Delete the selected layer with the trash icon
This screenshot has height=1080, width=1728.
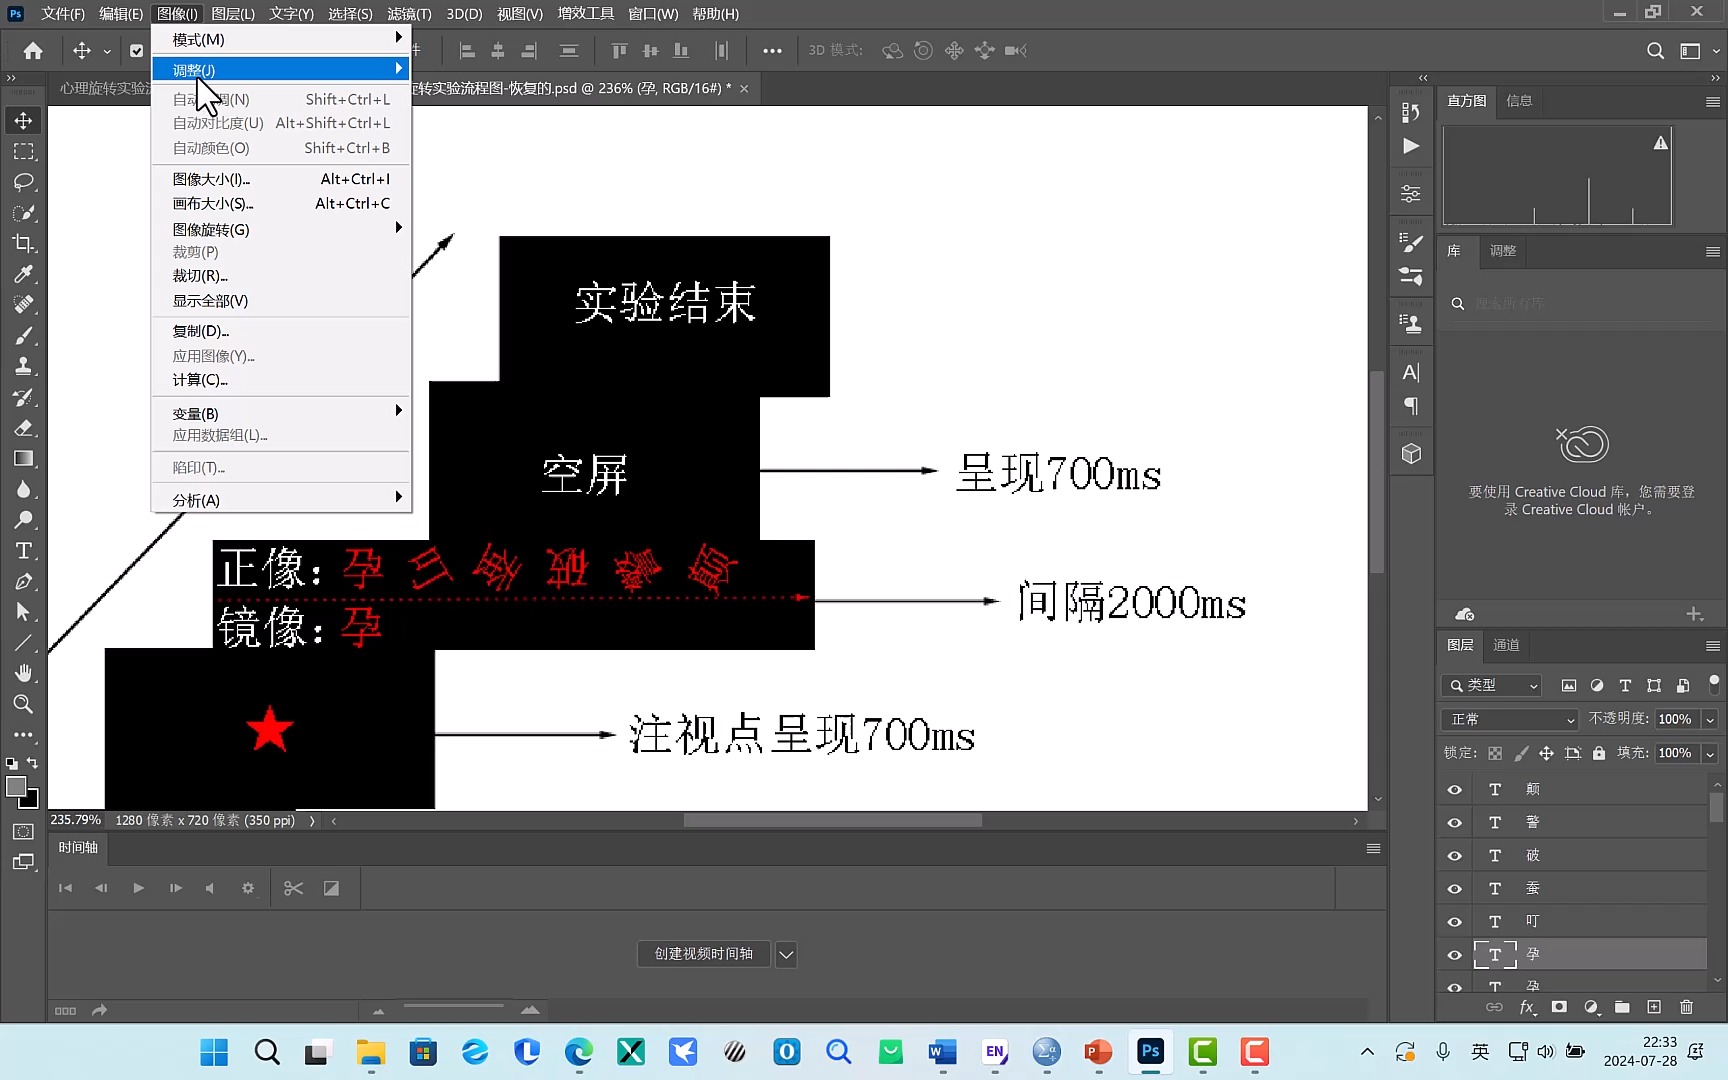[1687, 1007]
